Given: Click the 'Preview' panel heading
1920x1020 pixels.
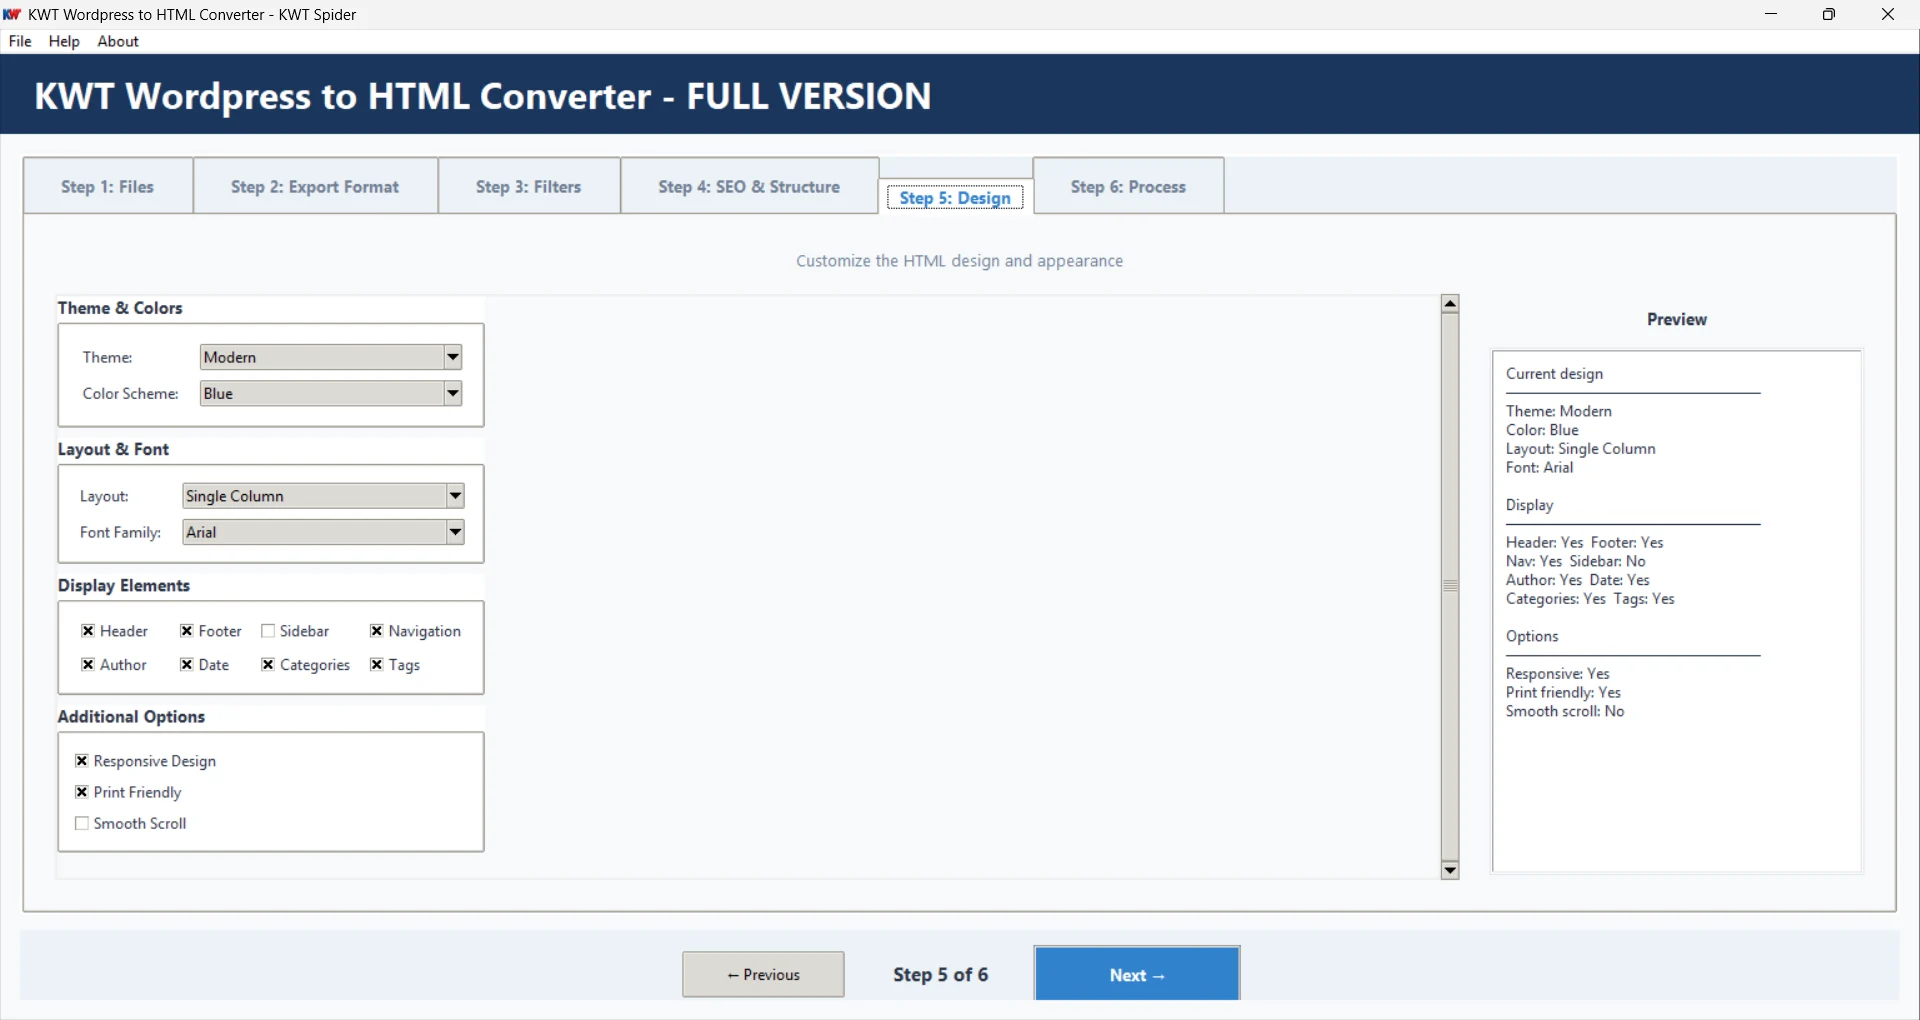Looking at the screenshot, I should pos(1677,320).
